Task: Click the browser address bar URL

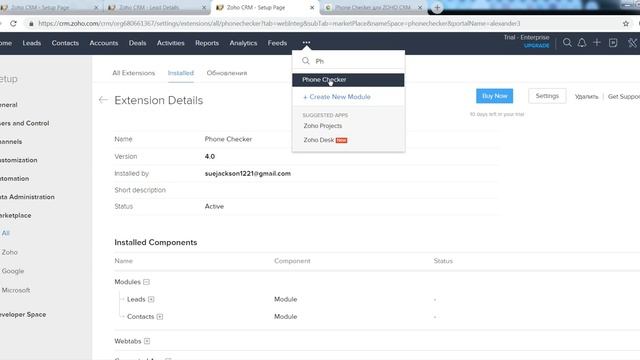Action: 279,24
